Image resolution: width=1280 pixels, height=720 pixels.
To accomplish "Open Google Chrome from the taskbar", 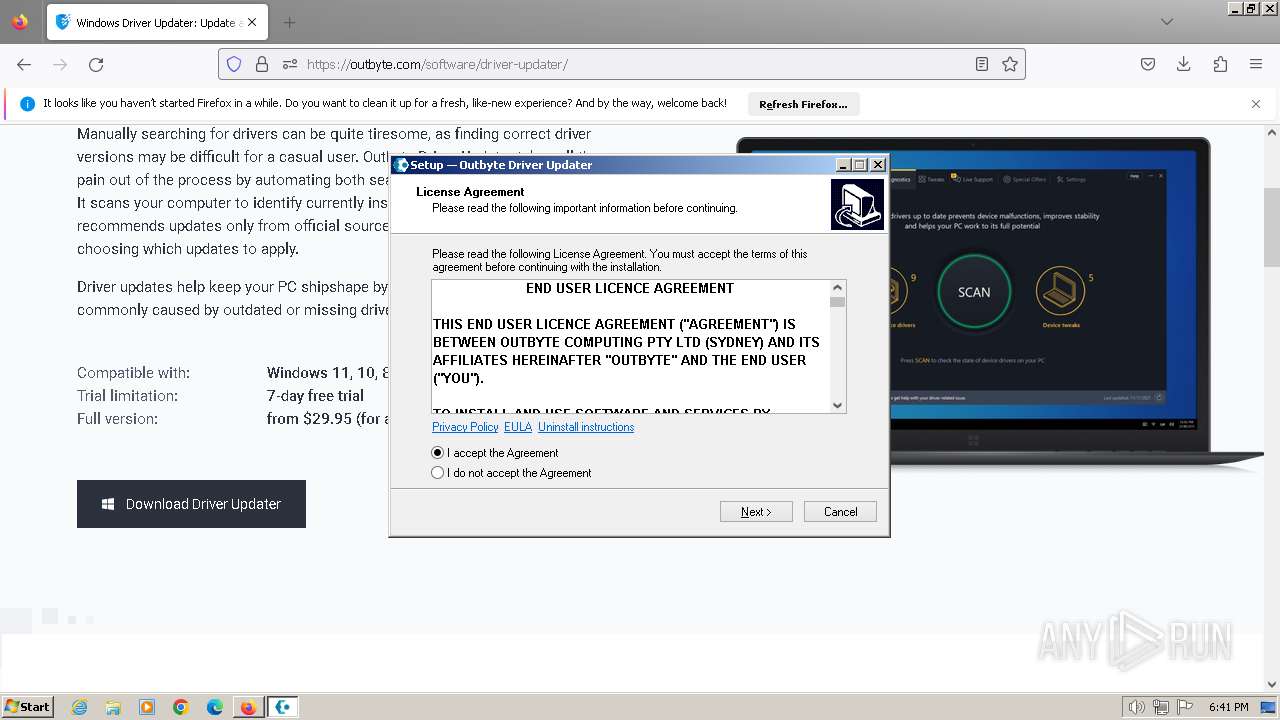I will tap(181, 707).
